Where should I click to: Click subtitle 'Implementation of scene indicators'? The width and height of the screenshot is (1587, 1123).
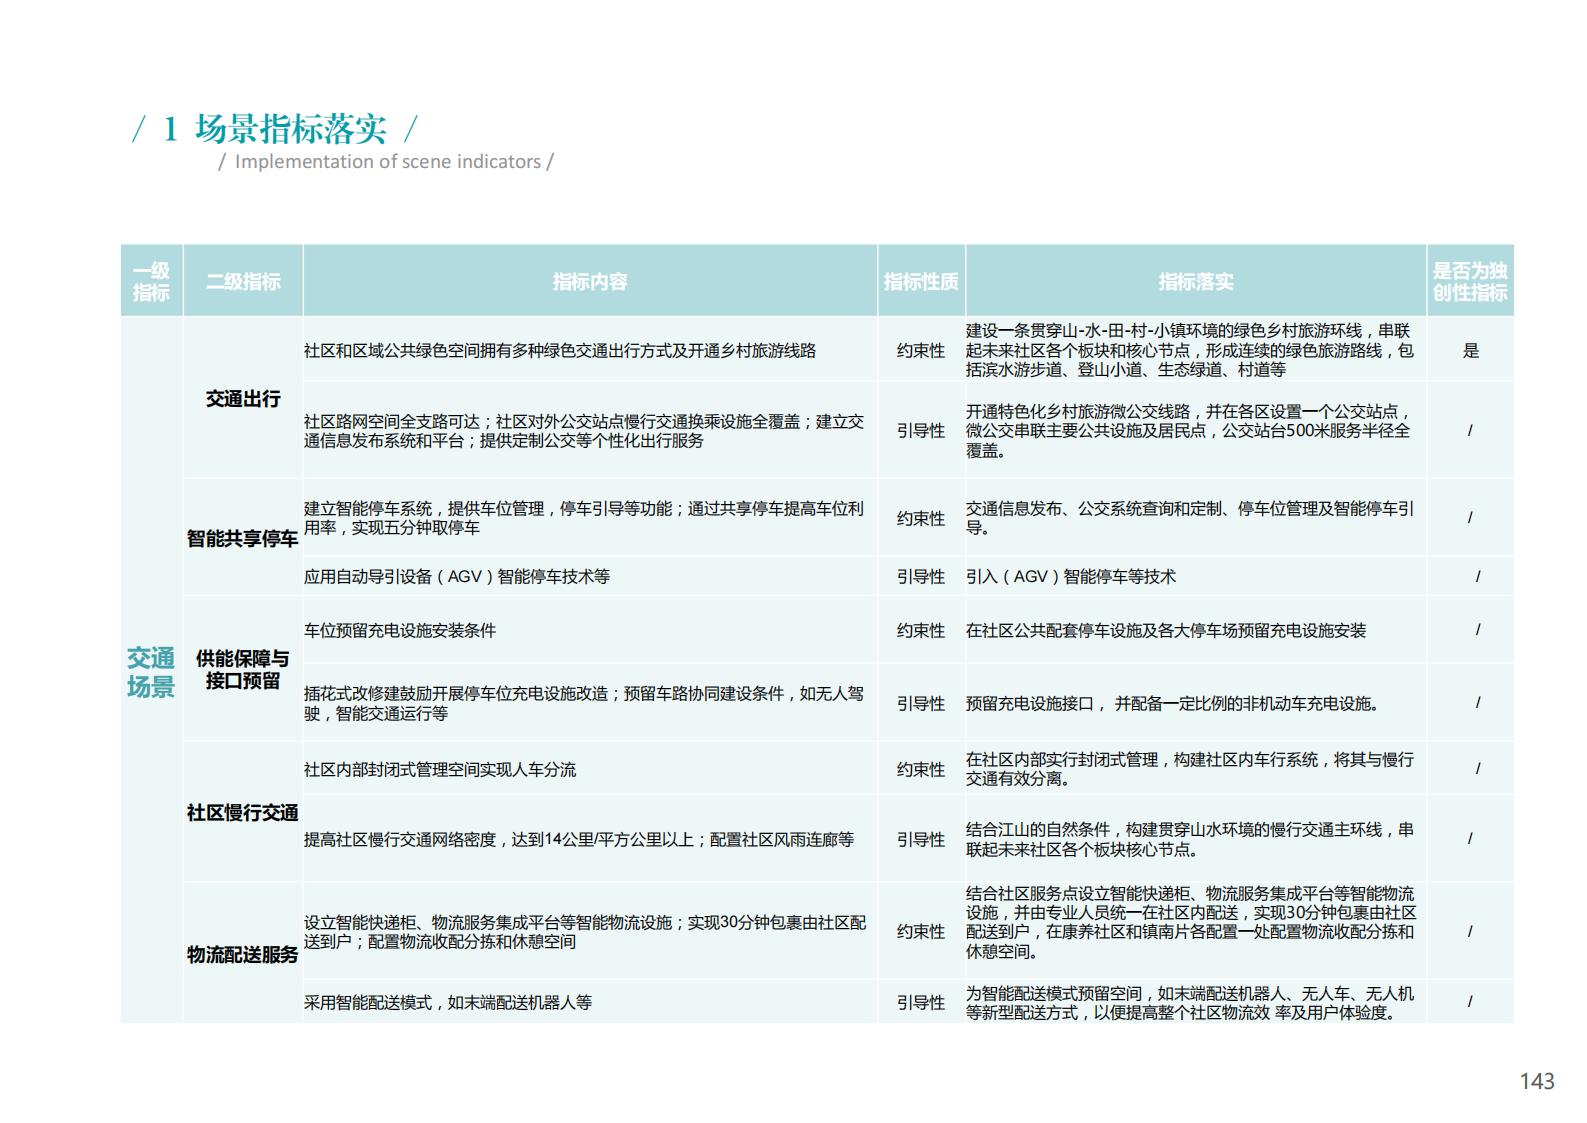(388, 162)
